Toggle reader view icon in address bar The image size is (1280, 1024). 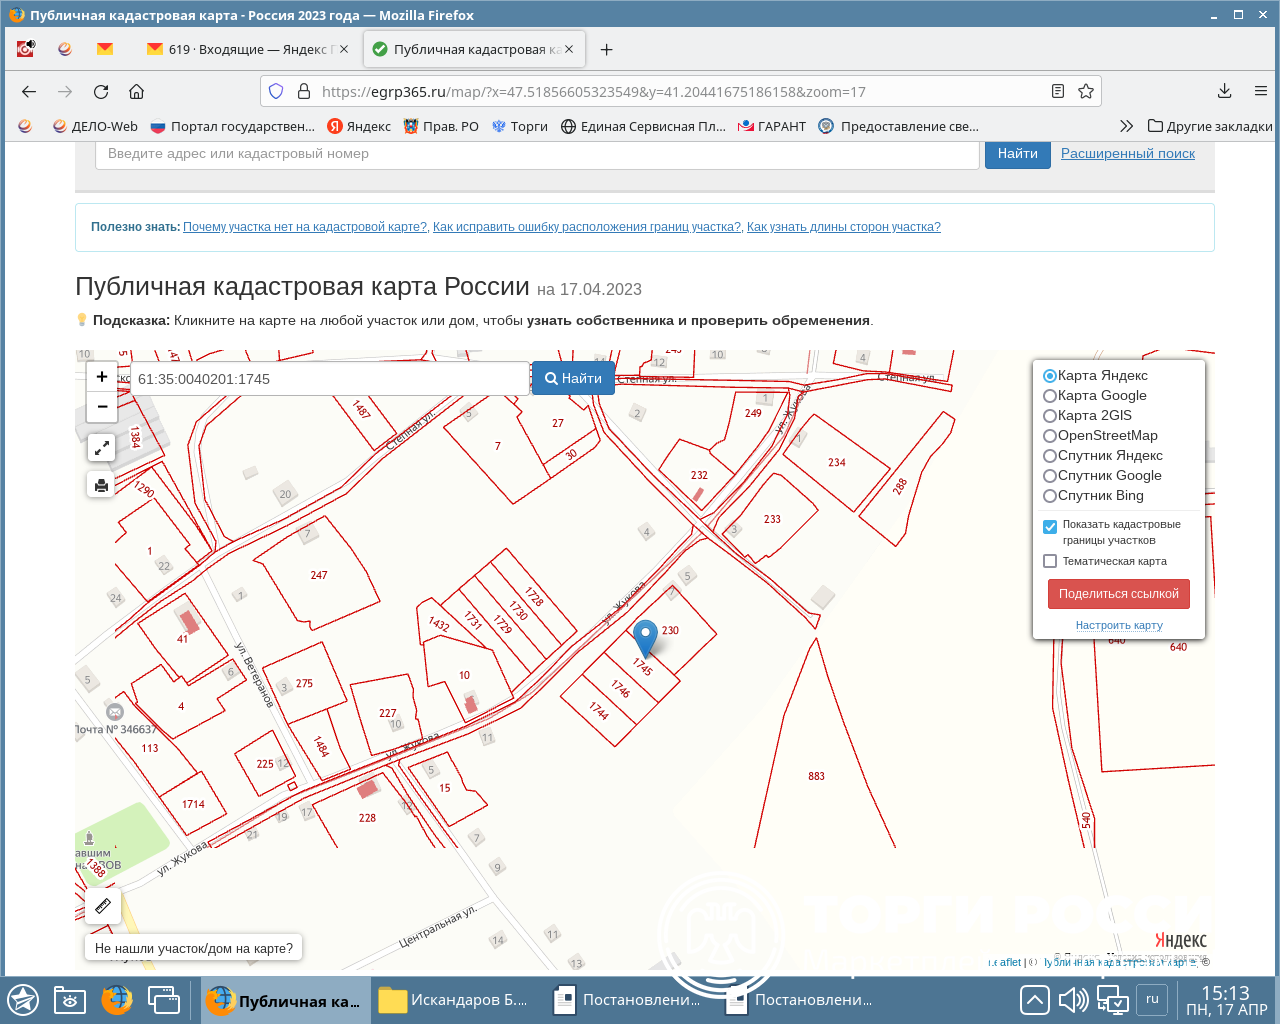click(x=1058, y=91)
